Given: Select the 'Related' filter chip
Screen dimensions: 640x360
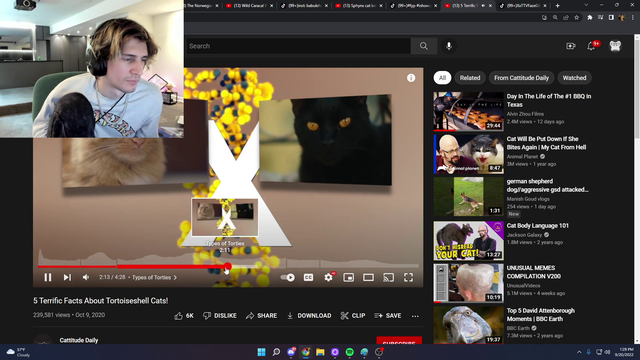Looking at the screenshot, I should [470, 78].
